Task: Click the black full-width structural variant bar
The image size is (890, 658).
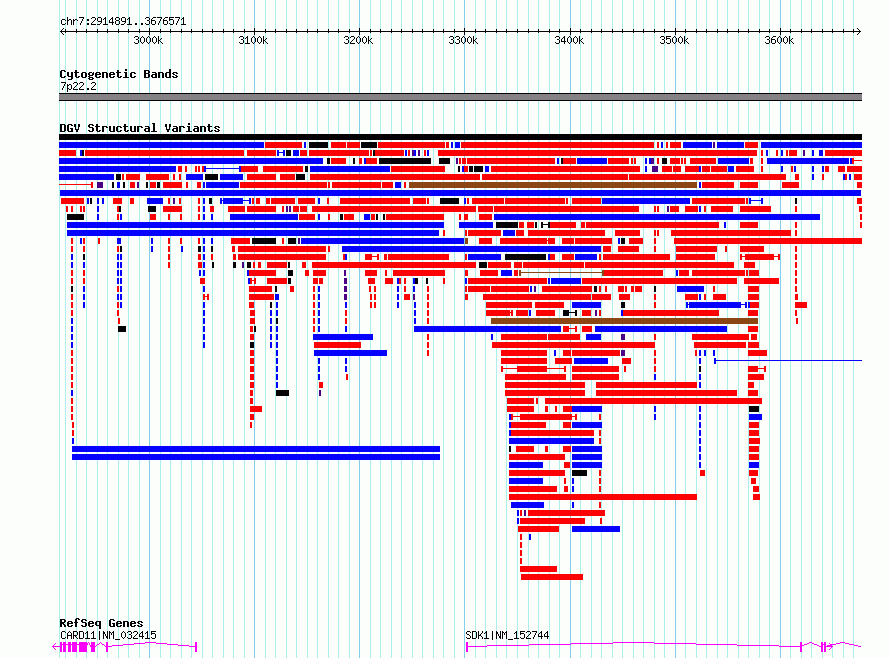Action: coord(460,137)
